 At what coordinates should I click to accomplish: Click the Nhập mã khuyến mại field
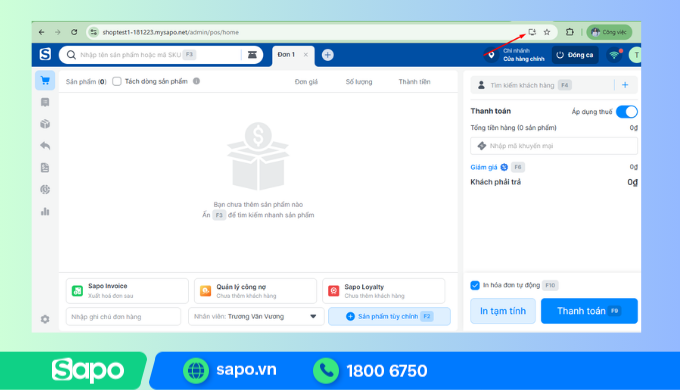pyautogui.click(x=554, y=146)
